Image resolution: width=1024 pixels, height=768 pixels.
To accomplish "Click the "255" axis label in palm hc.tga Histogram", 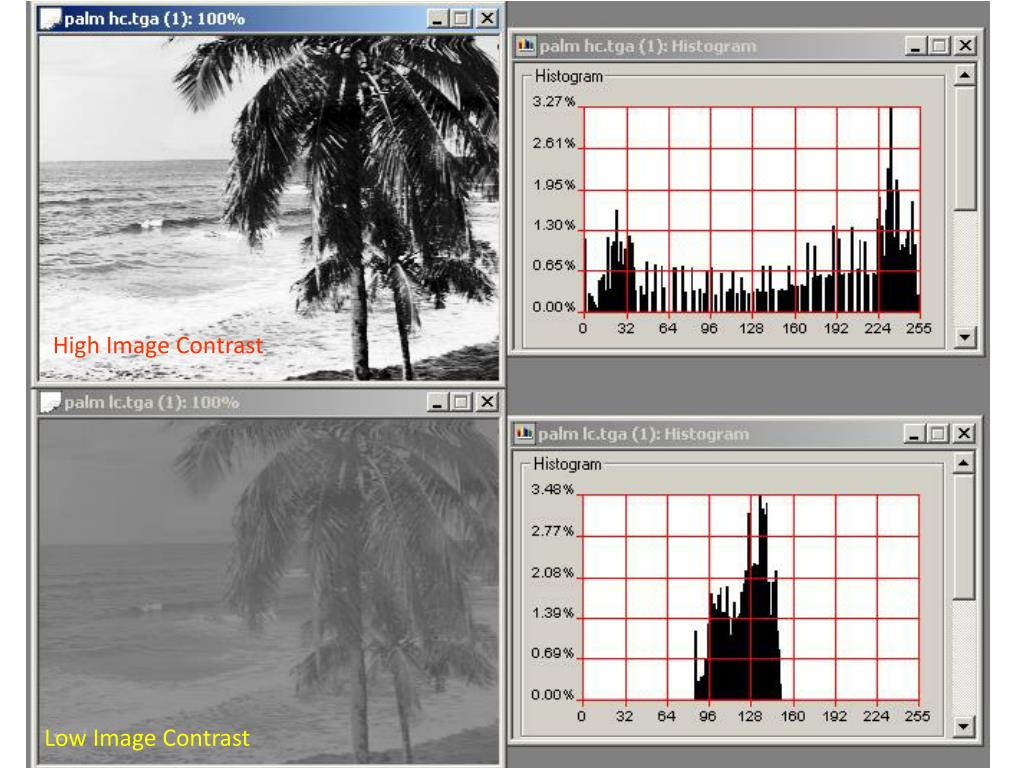I will tap(919, 328).
